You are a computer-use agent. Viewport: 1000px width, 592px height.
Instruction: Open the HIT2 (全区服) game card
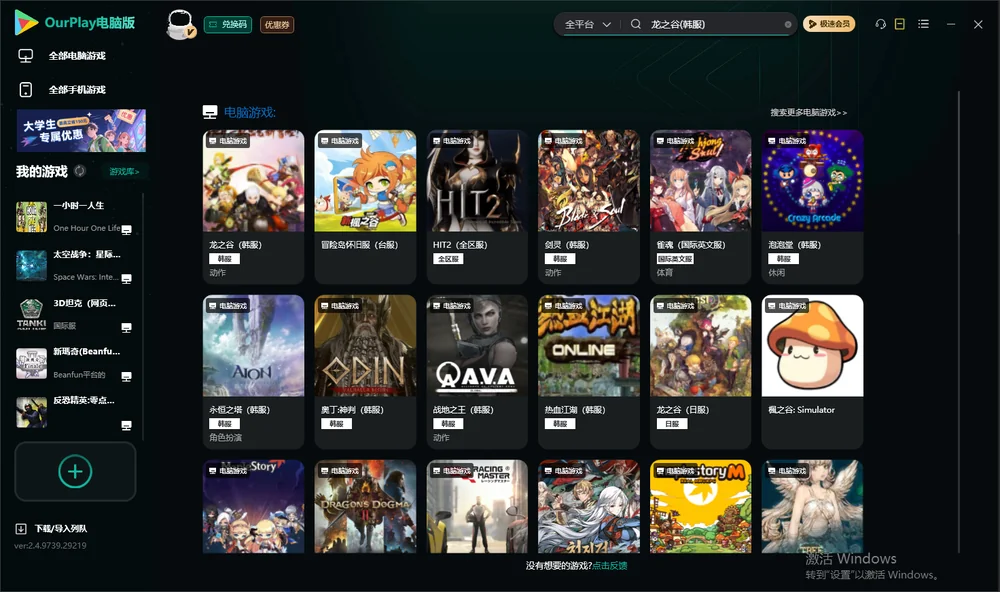tap(477, 207)
